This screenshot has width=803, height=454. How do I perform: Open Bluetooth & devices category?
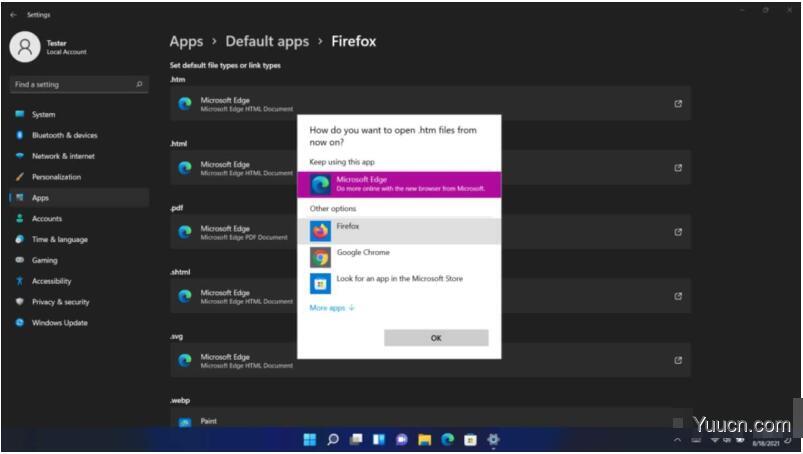click(79, 135)
